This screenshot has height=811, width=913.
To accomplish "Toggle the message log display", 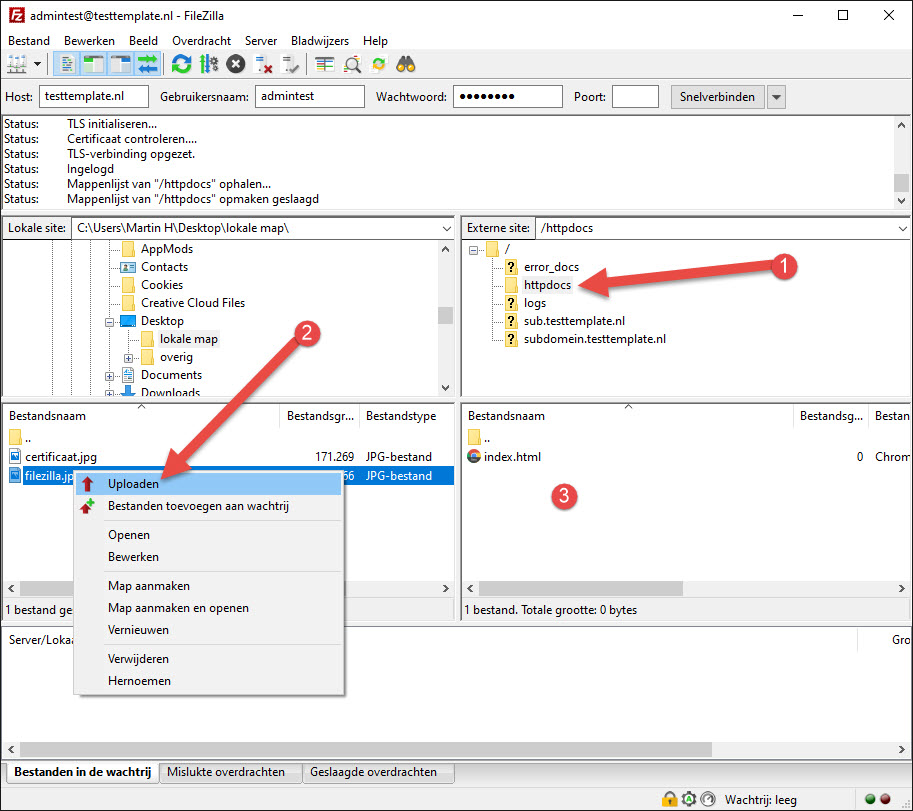I will (x=67, y=64).
